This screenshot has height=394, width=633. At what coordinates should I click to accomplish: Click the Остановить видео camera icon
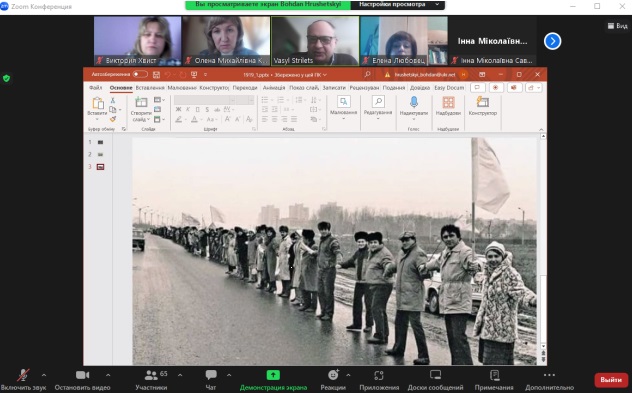(x=82, y=375)
